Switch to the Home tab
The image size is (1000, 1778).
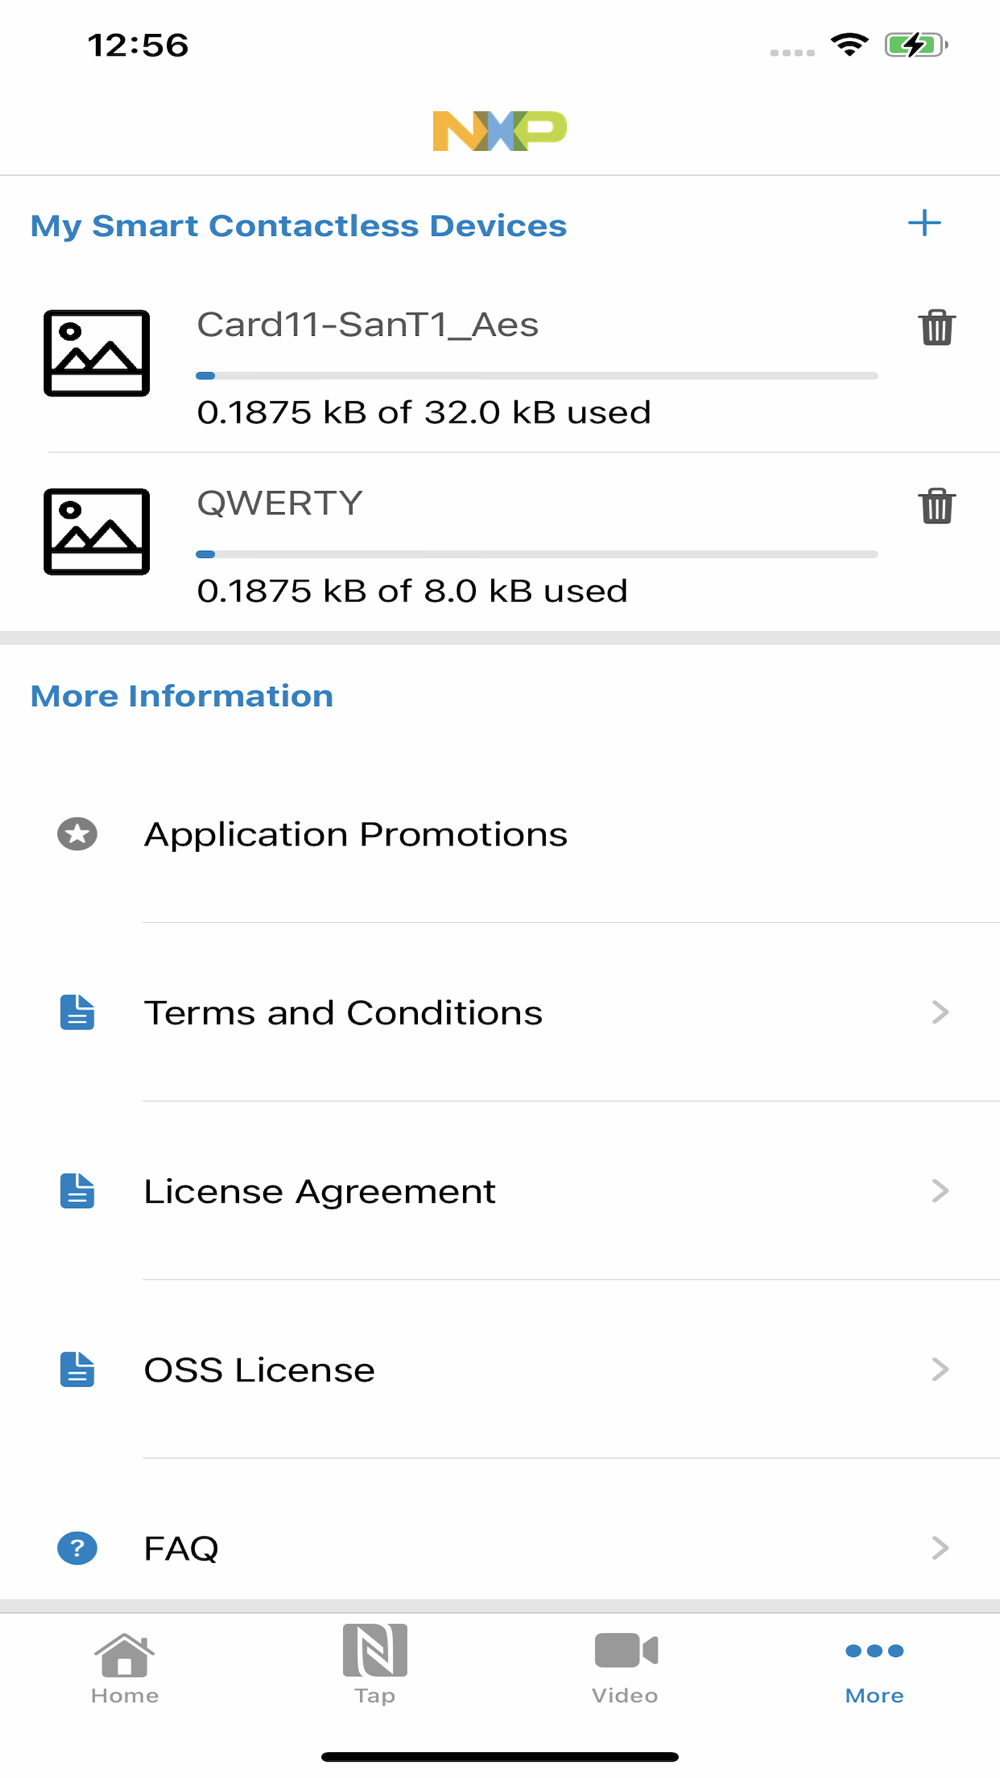pyautogui.click(x=125, y=1667)
